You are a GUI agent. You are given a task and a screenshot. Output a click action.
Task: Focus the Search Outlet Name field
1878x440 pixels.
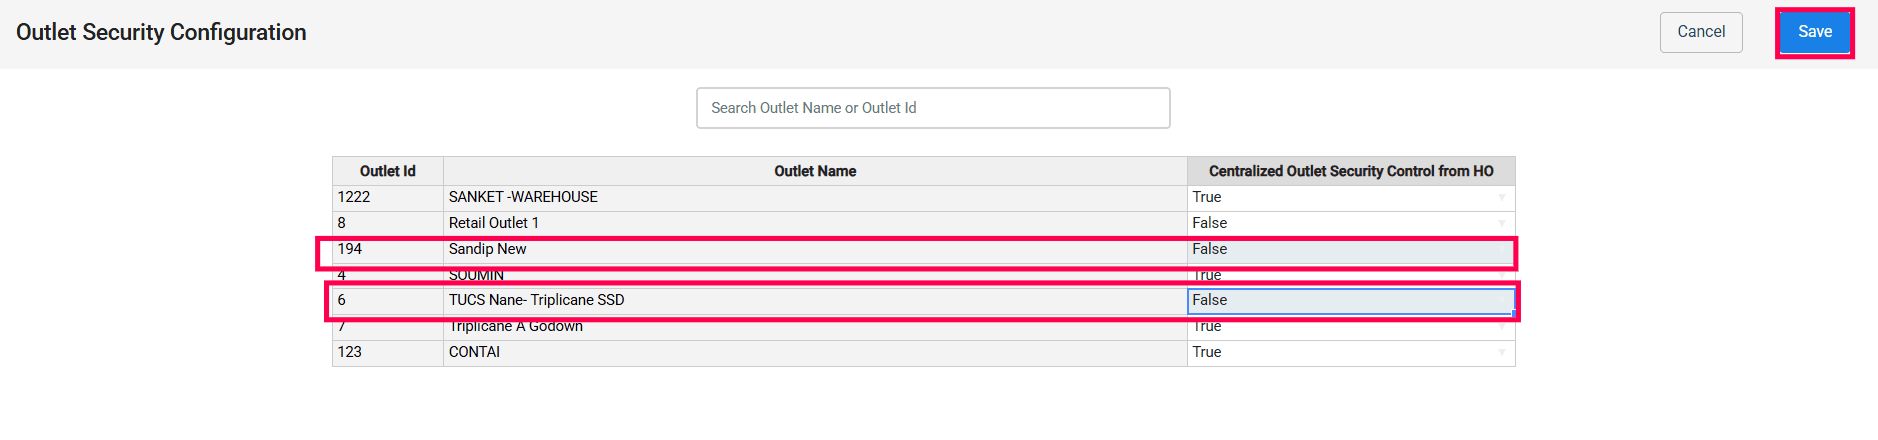coord(933,108)
